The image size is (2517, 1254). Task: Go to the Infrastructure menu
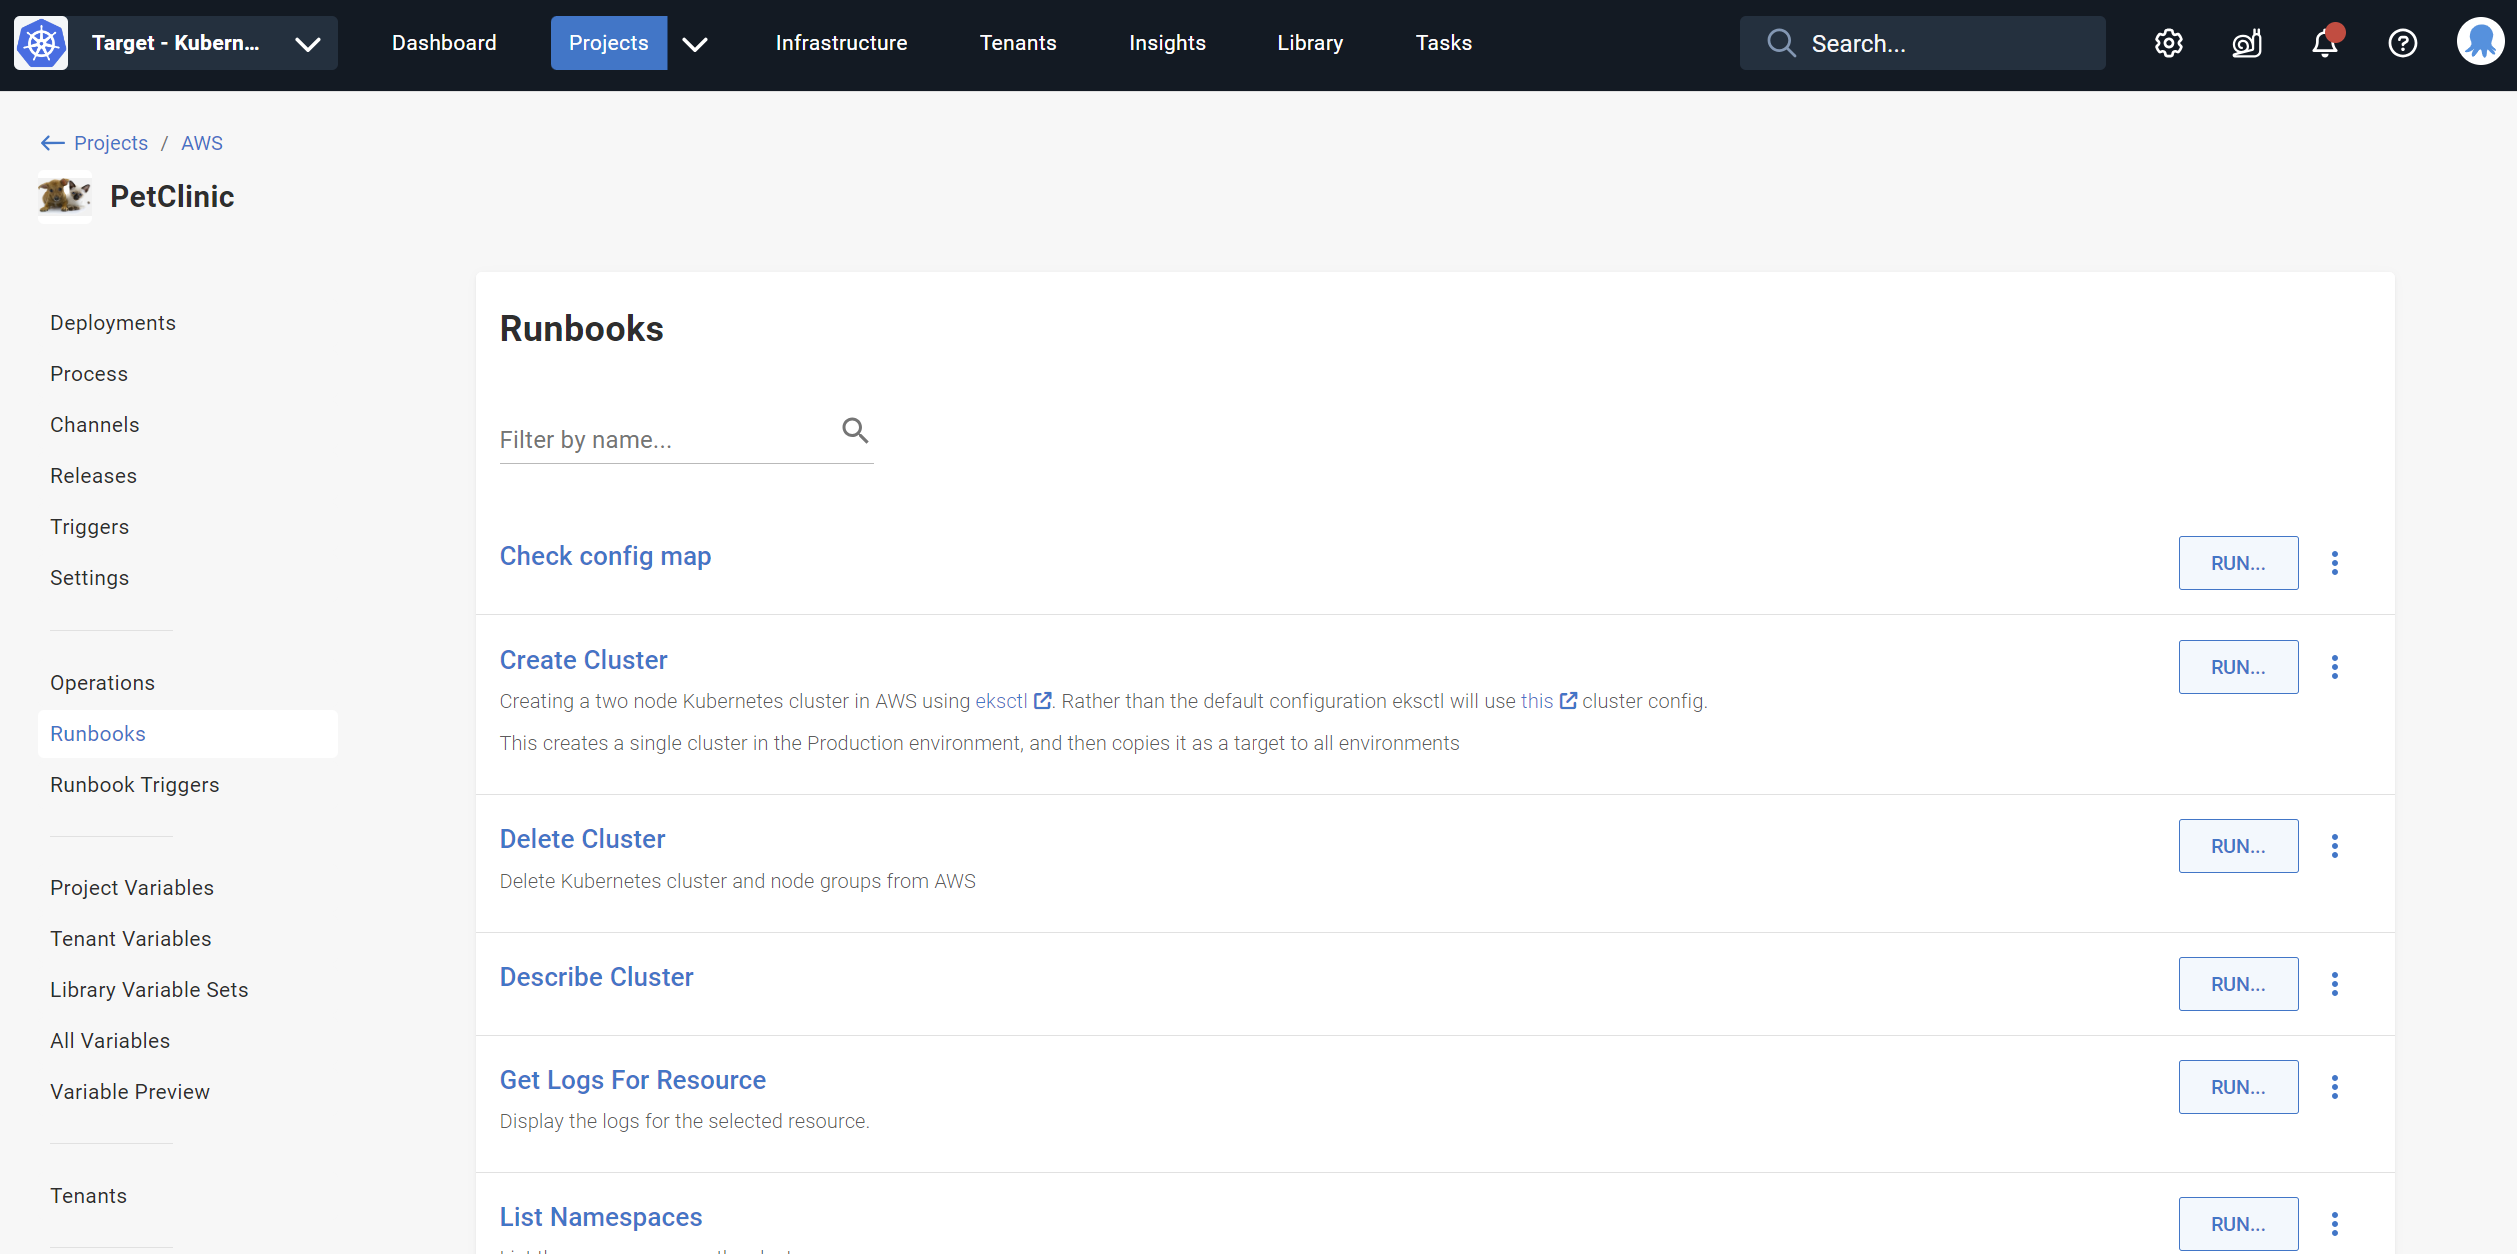(841, 43)
